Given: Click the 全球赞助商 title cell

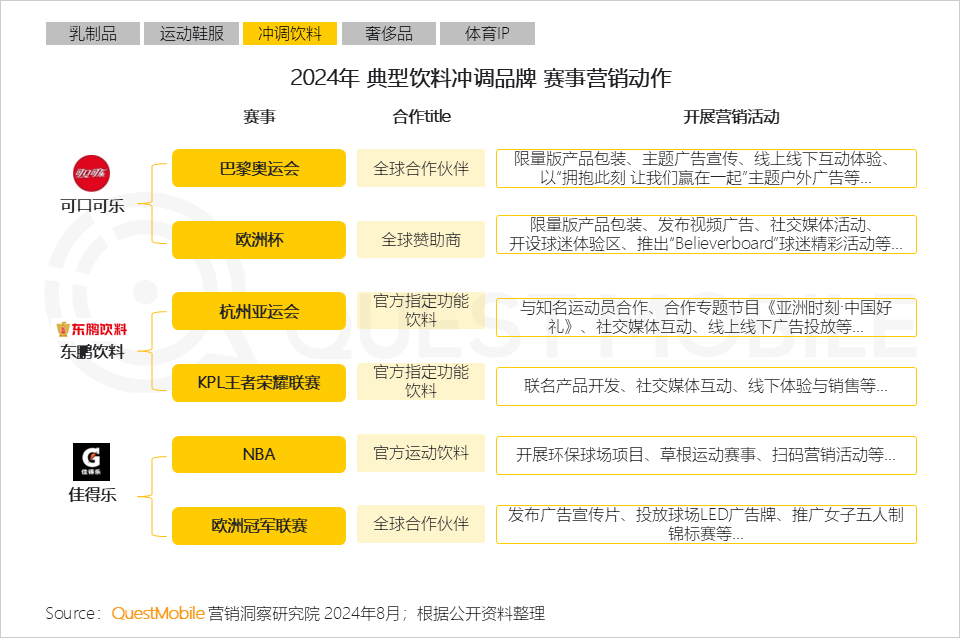Looking at the screenshot, I should point(421,239).
